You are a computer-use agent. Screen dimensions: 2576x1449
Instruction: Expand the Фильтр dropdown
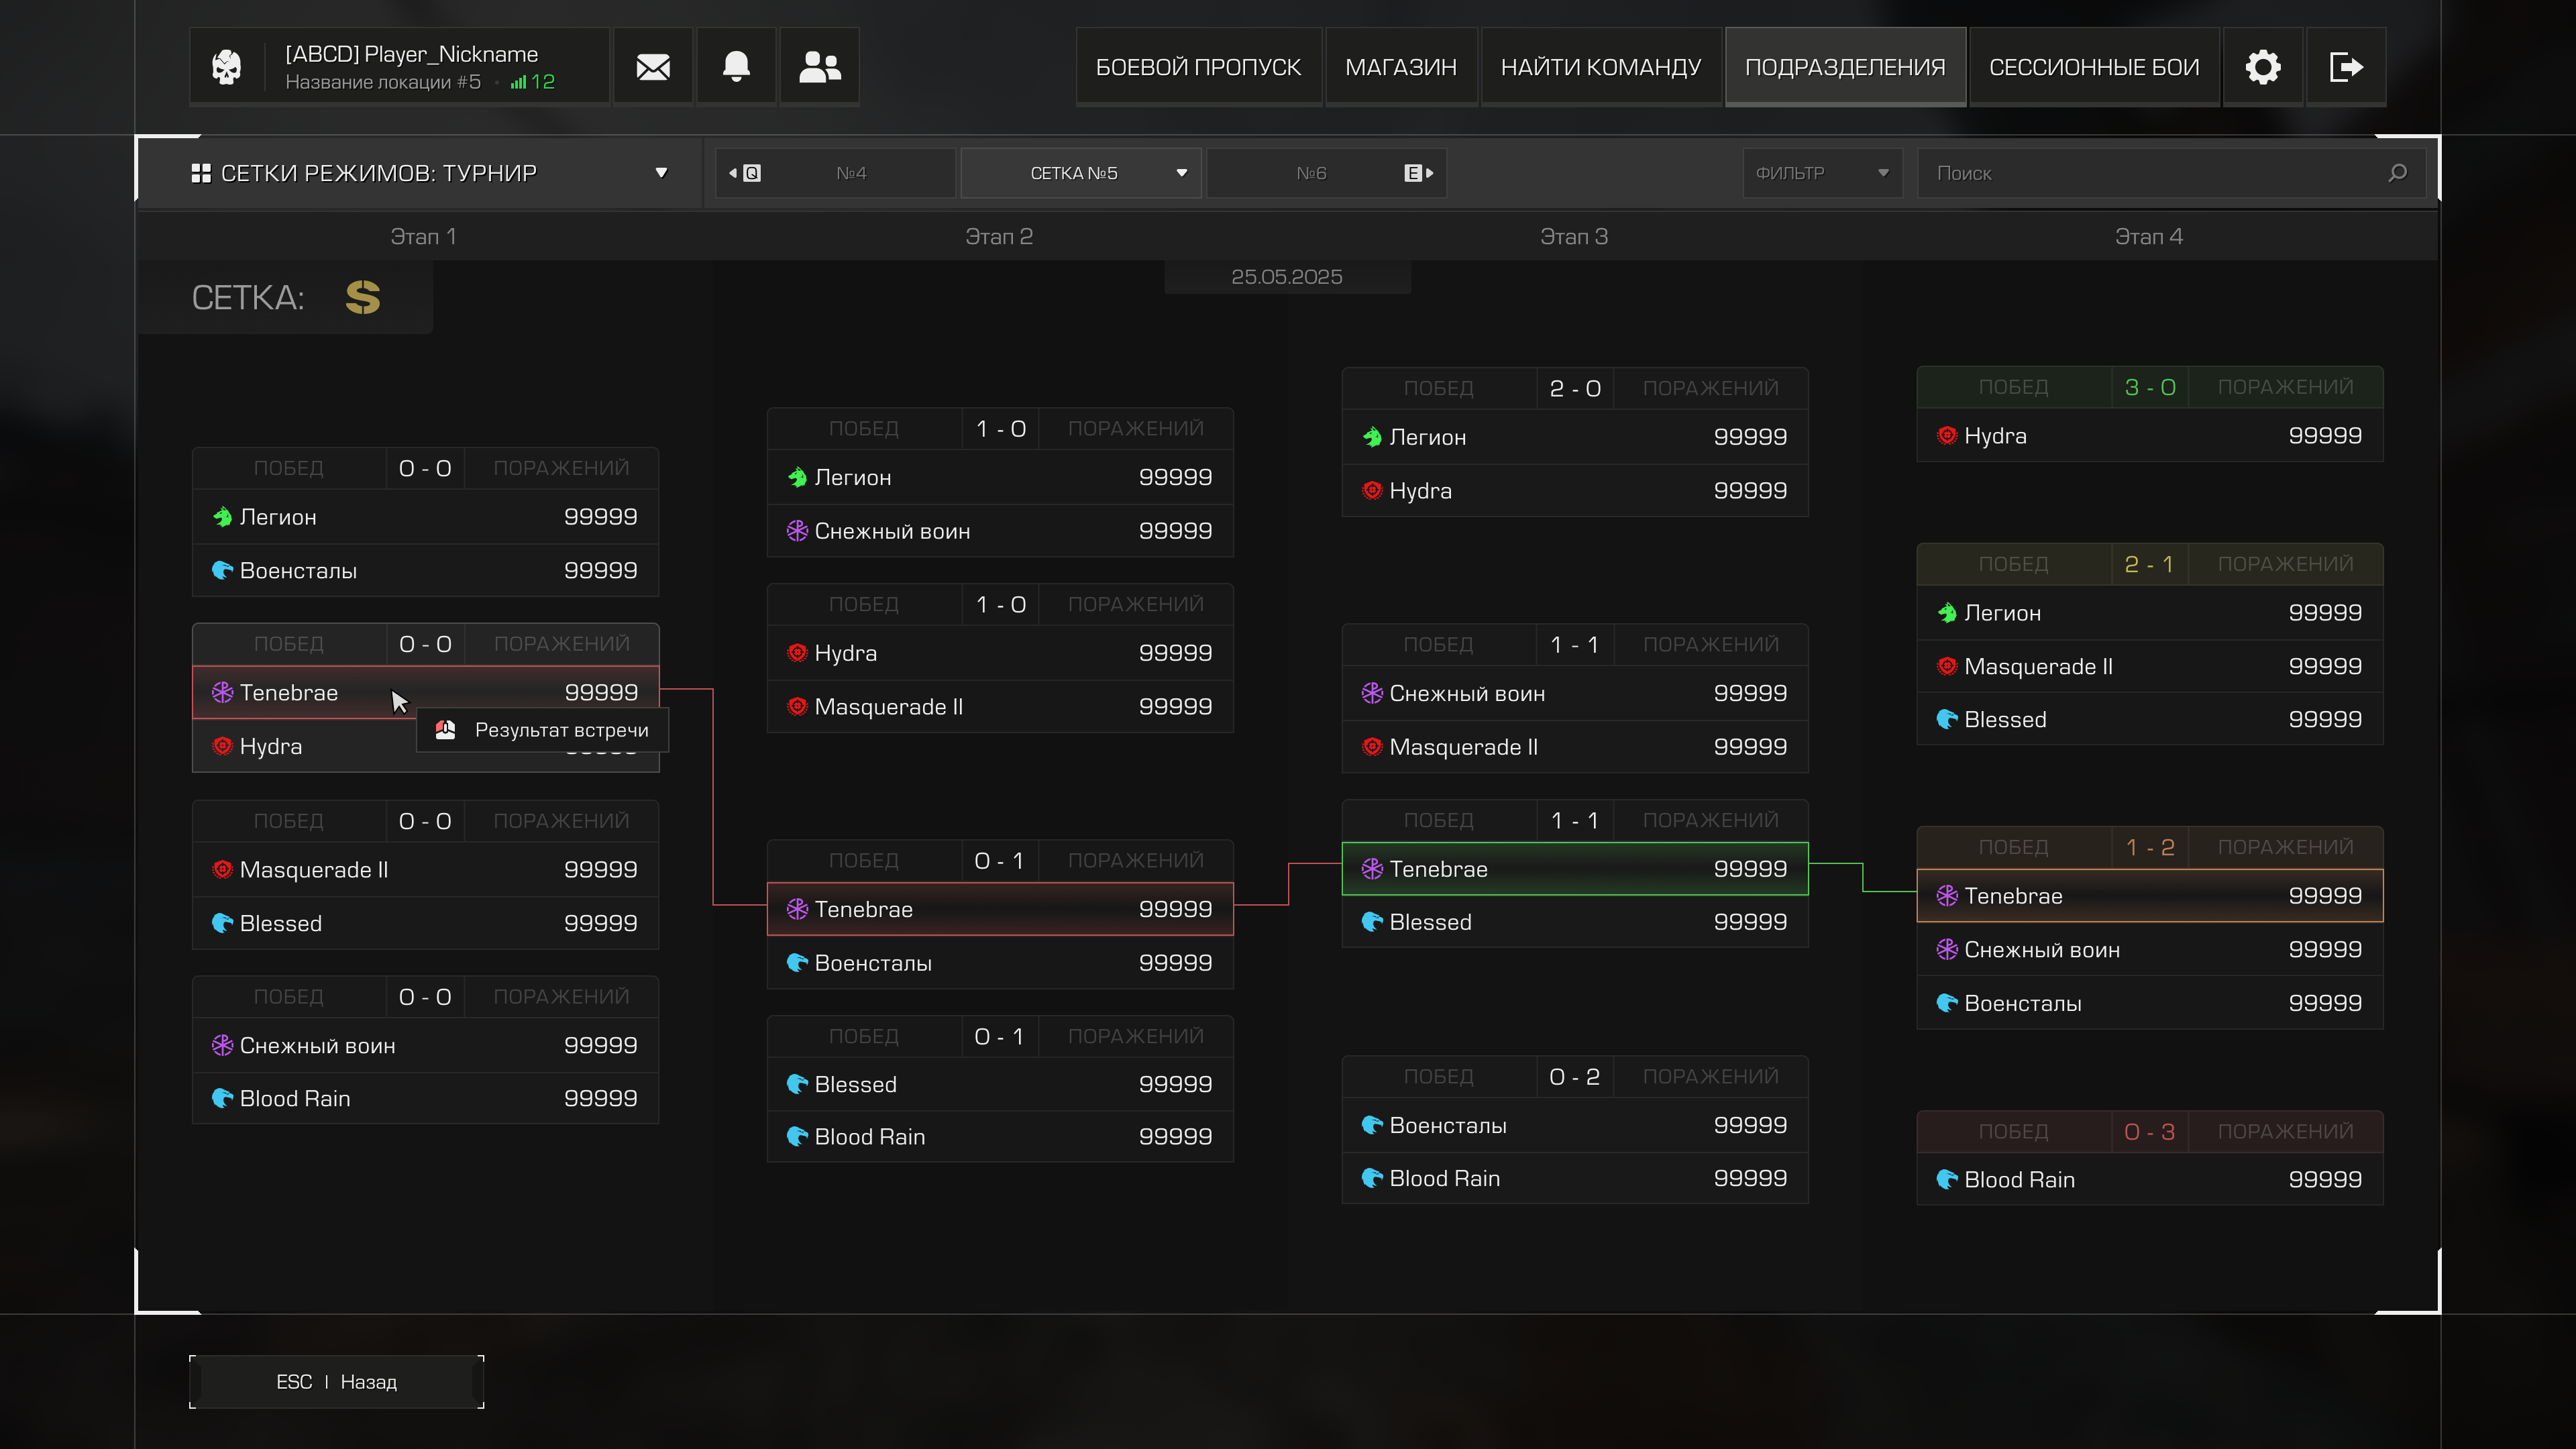click(1821, 173)
